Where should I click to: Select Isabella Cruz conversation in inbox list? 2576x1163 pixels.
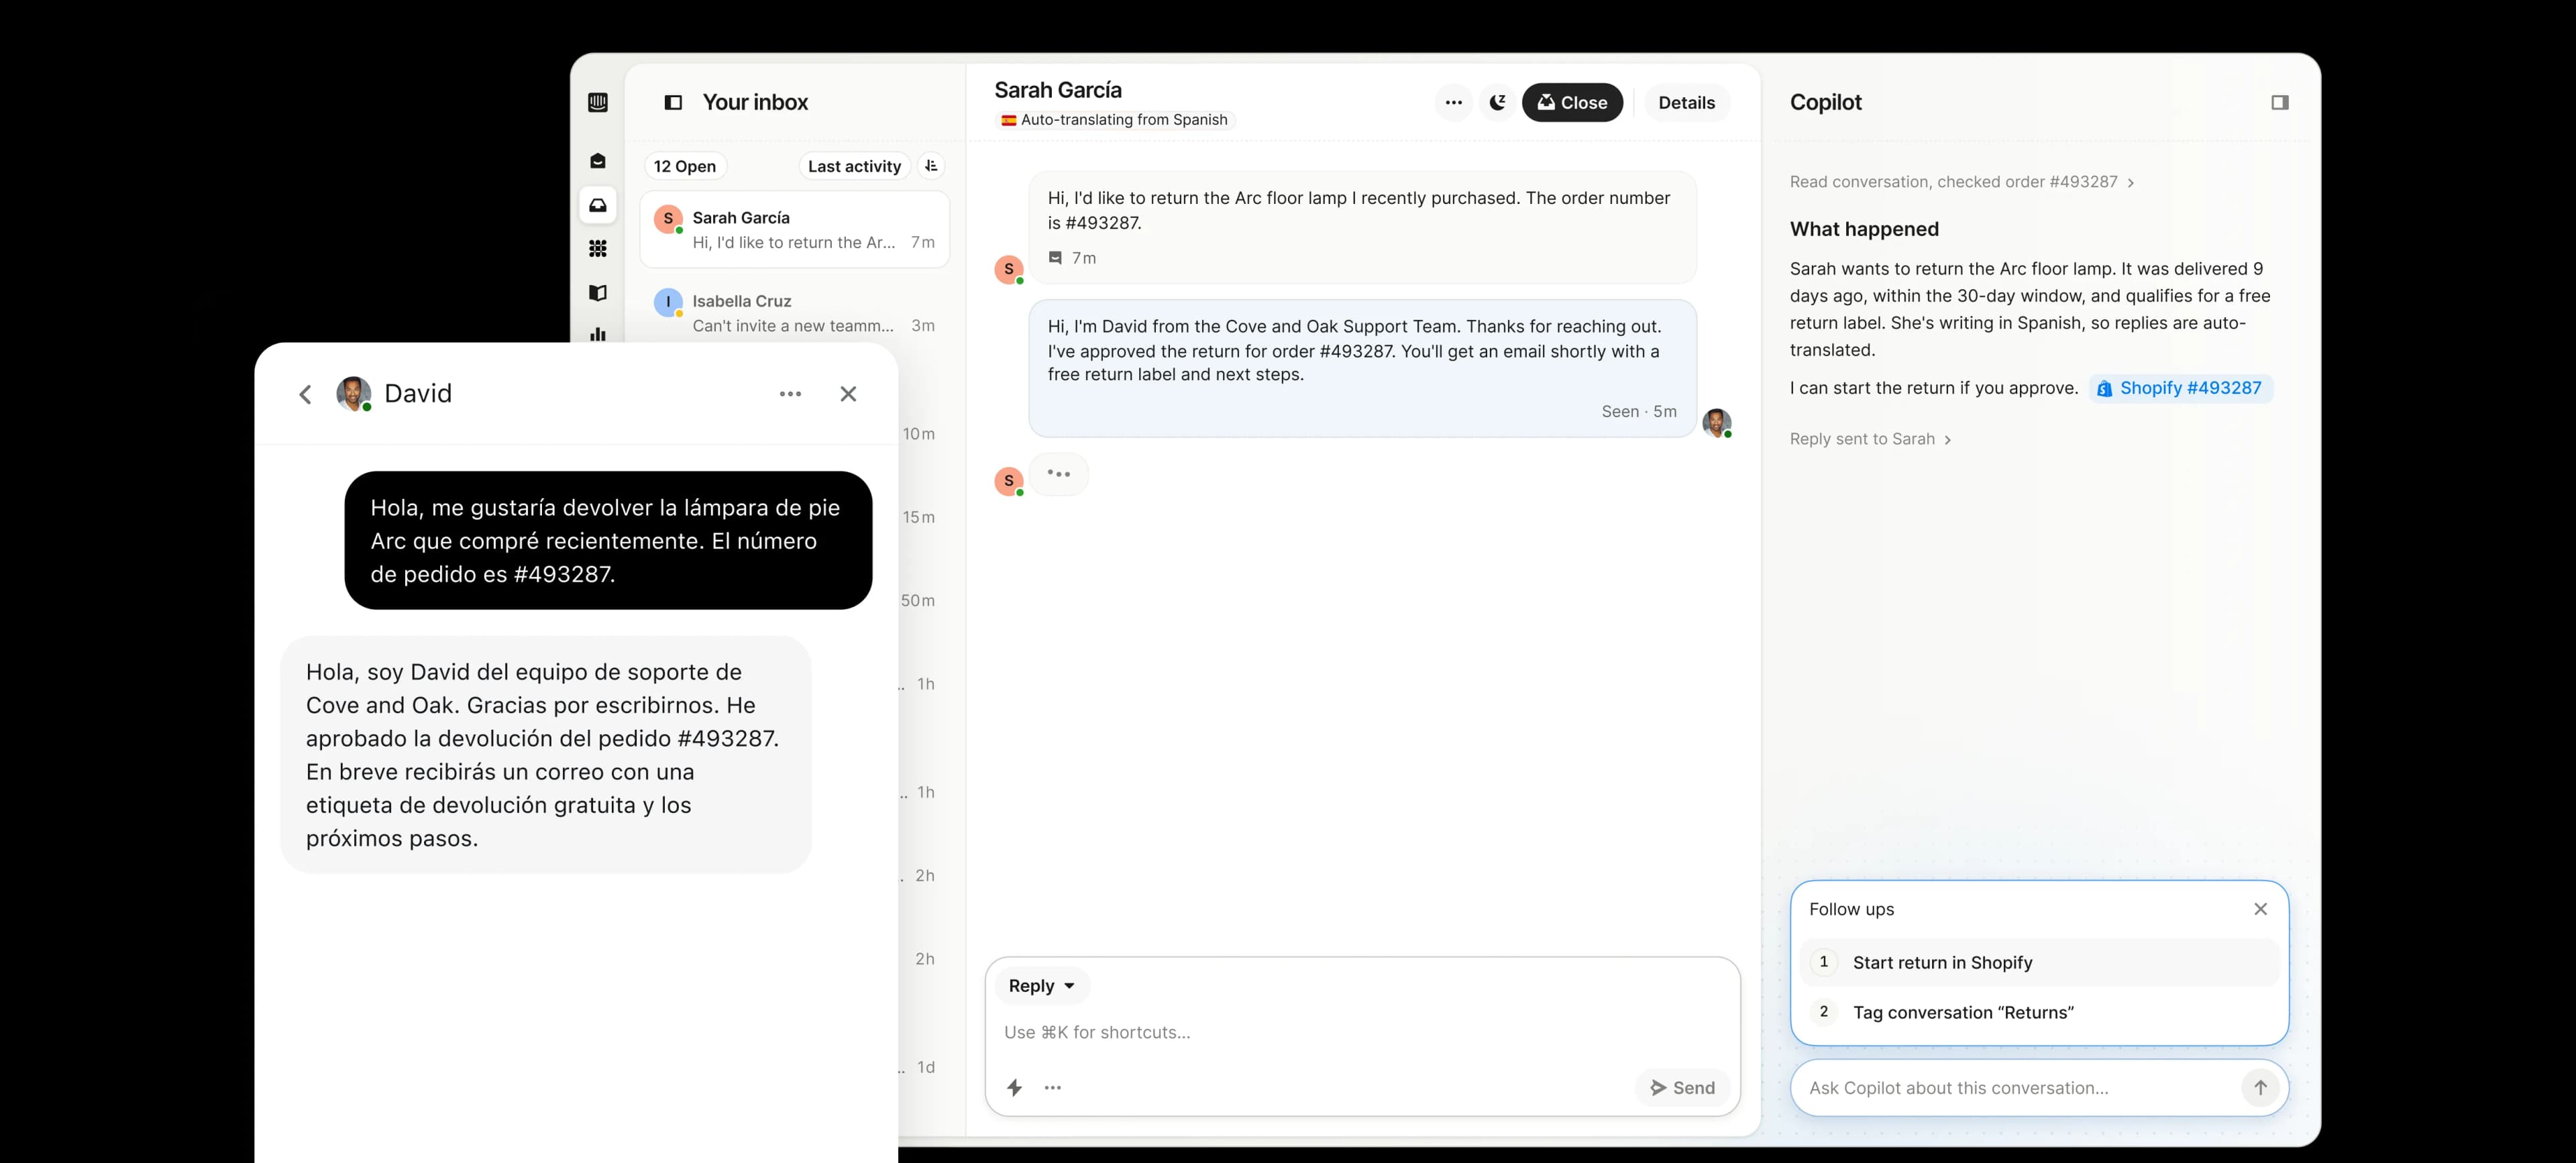[x=795, y=313]
